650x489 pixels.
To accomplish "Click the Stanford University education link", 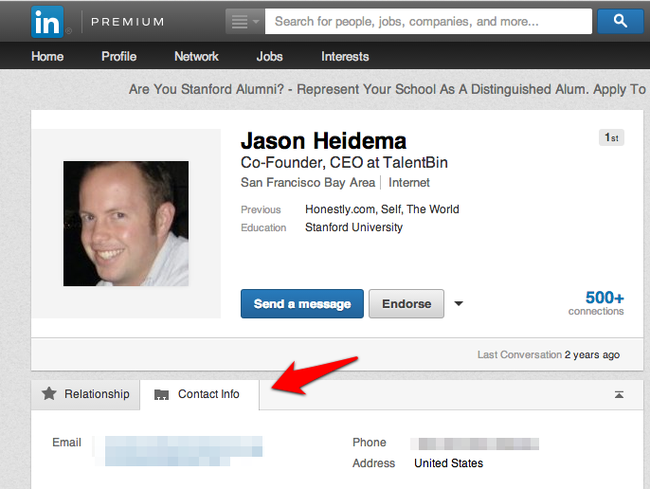I will 354,228.
